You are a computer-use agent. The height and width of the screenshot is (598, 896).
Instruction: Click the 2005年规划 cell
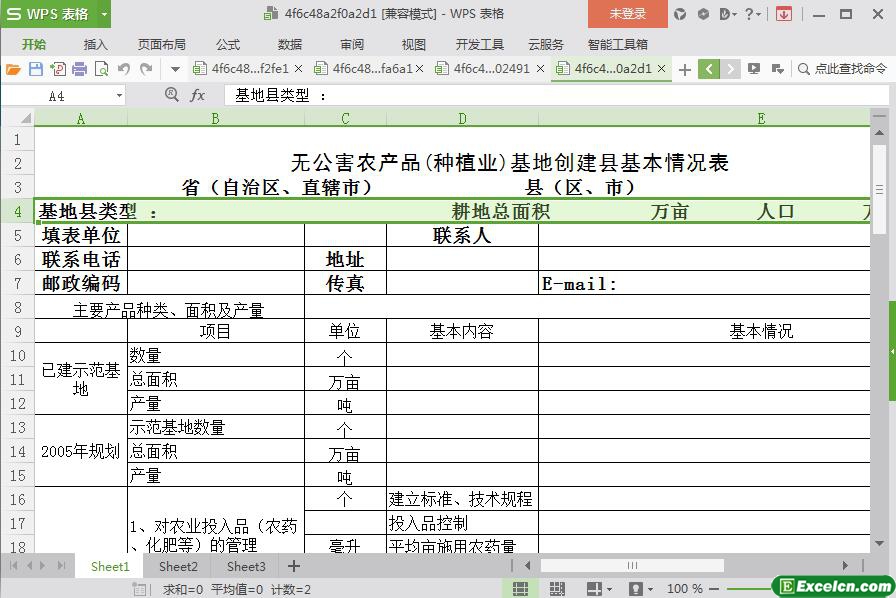81,451
